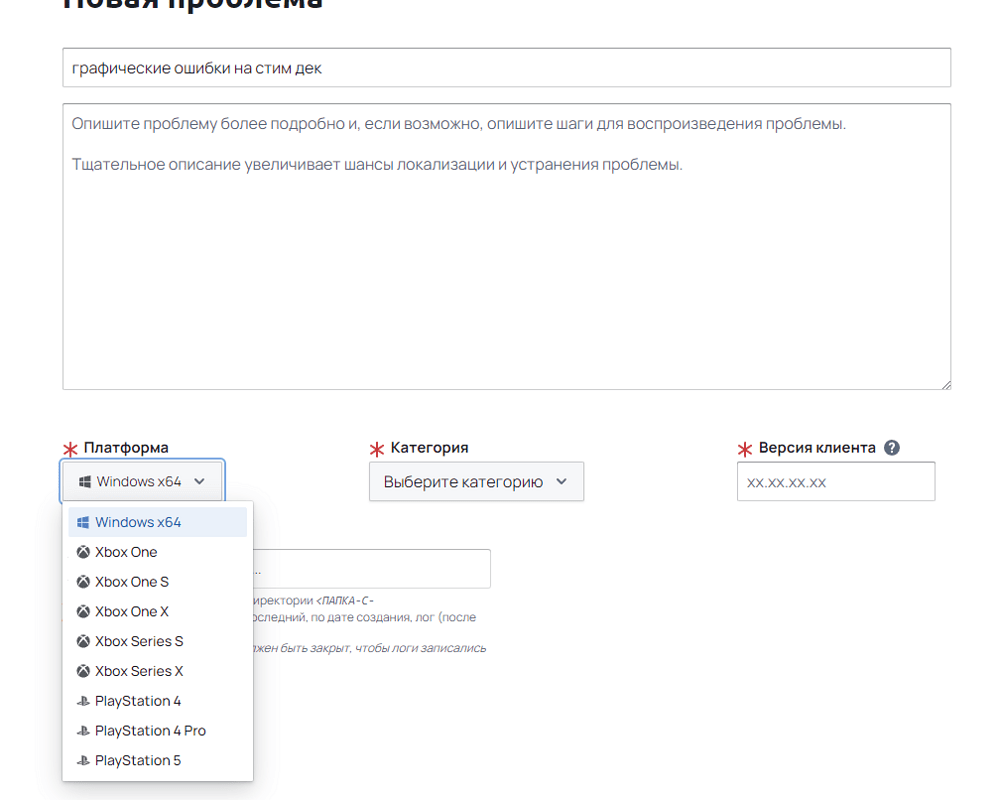Pick PlayStation 4 Pro platform option
The width and height of the screenshot is (1000, 800).
tap(150, 731)
